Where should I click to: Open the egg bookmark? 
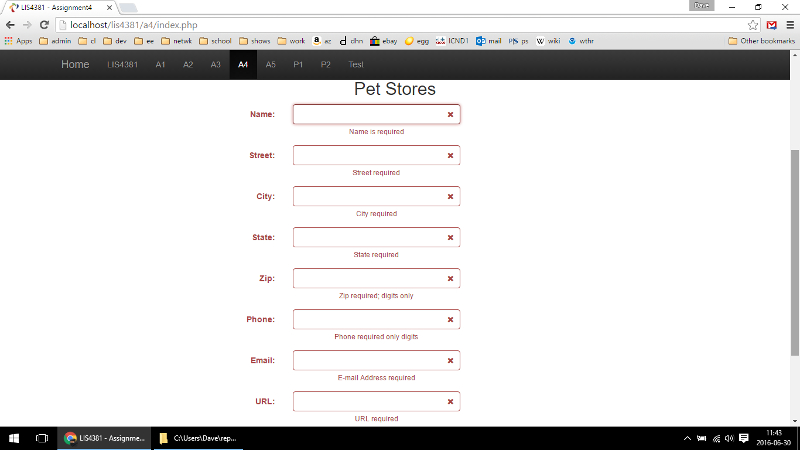pos(417,41)
